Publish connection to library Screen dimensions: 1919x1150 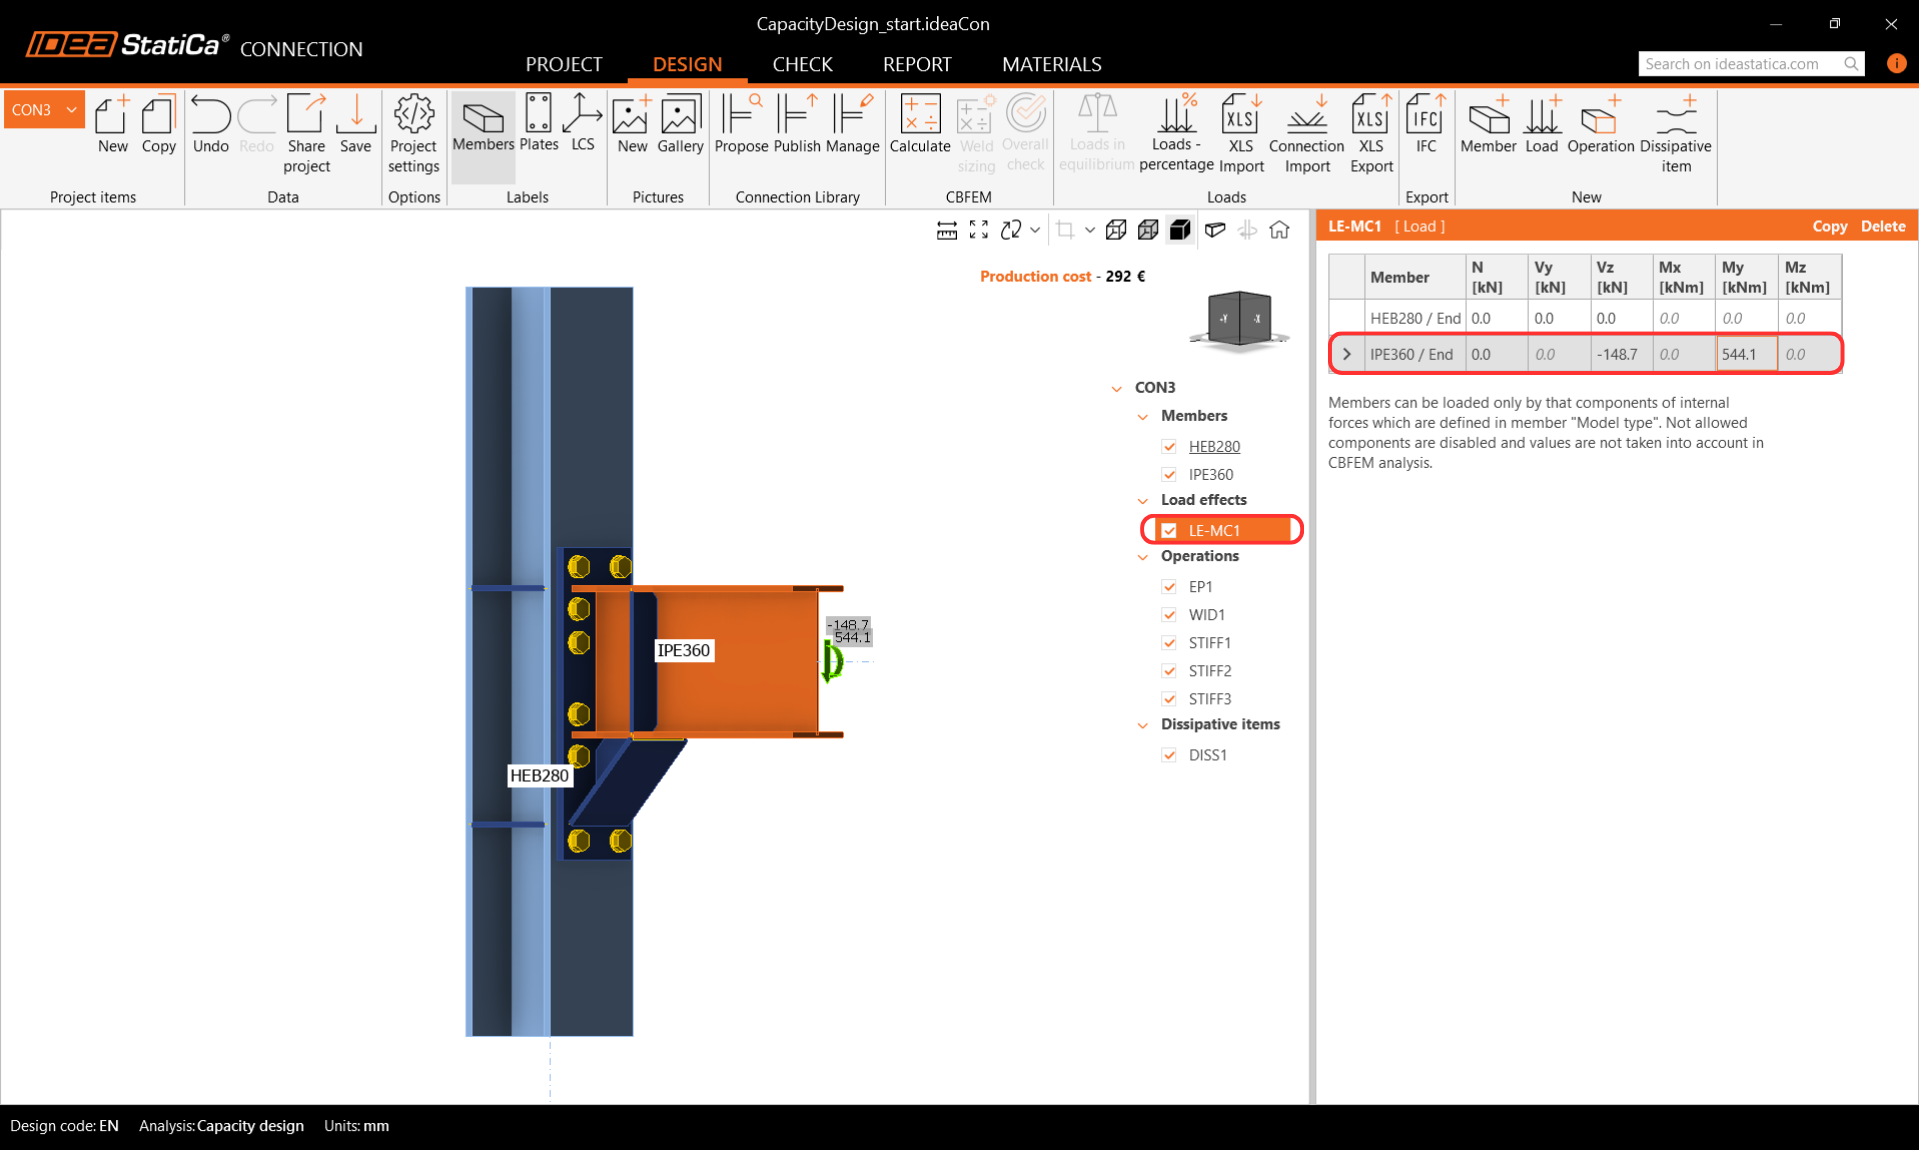pyautogui.click(x=797, y=125)
